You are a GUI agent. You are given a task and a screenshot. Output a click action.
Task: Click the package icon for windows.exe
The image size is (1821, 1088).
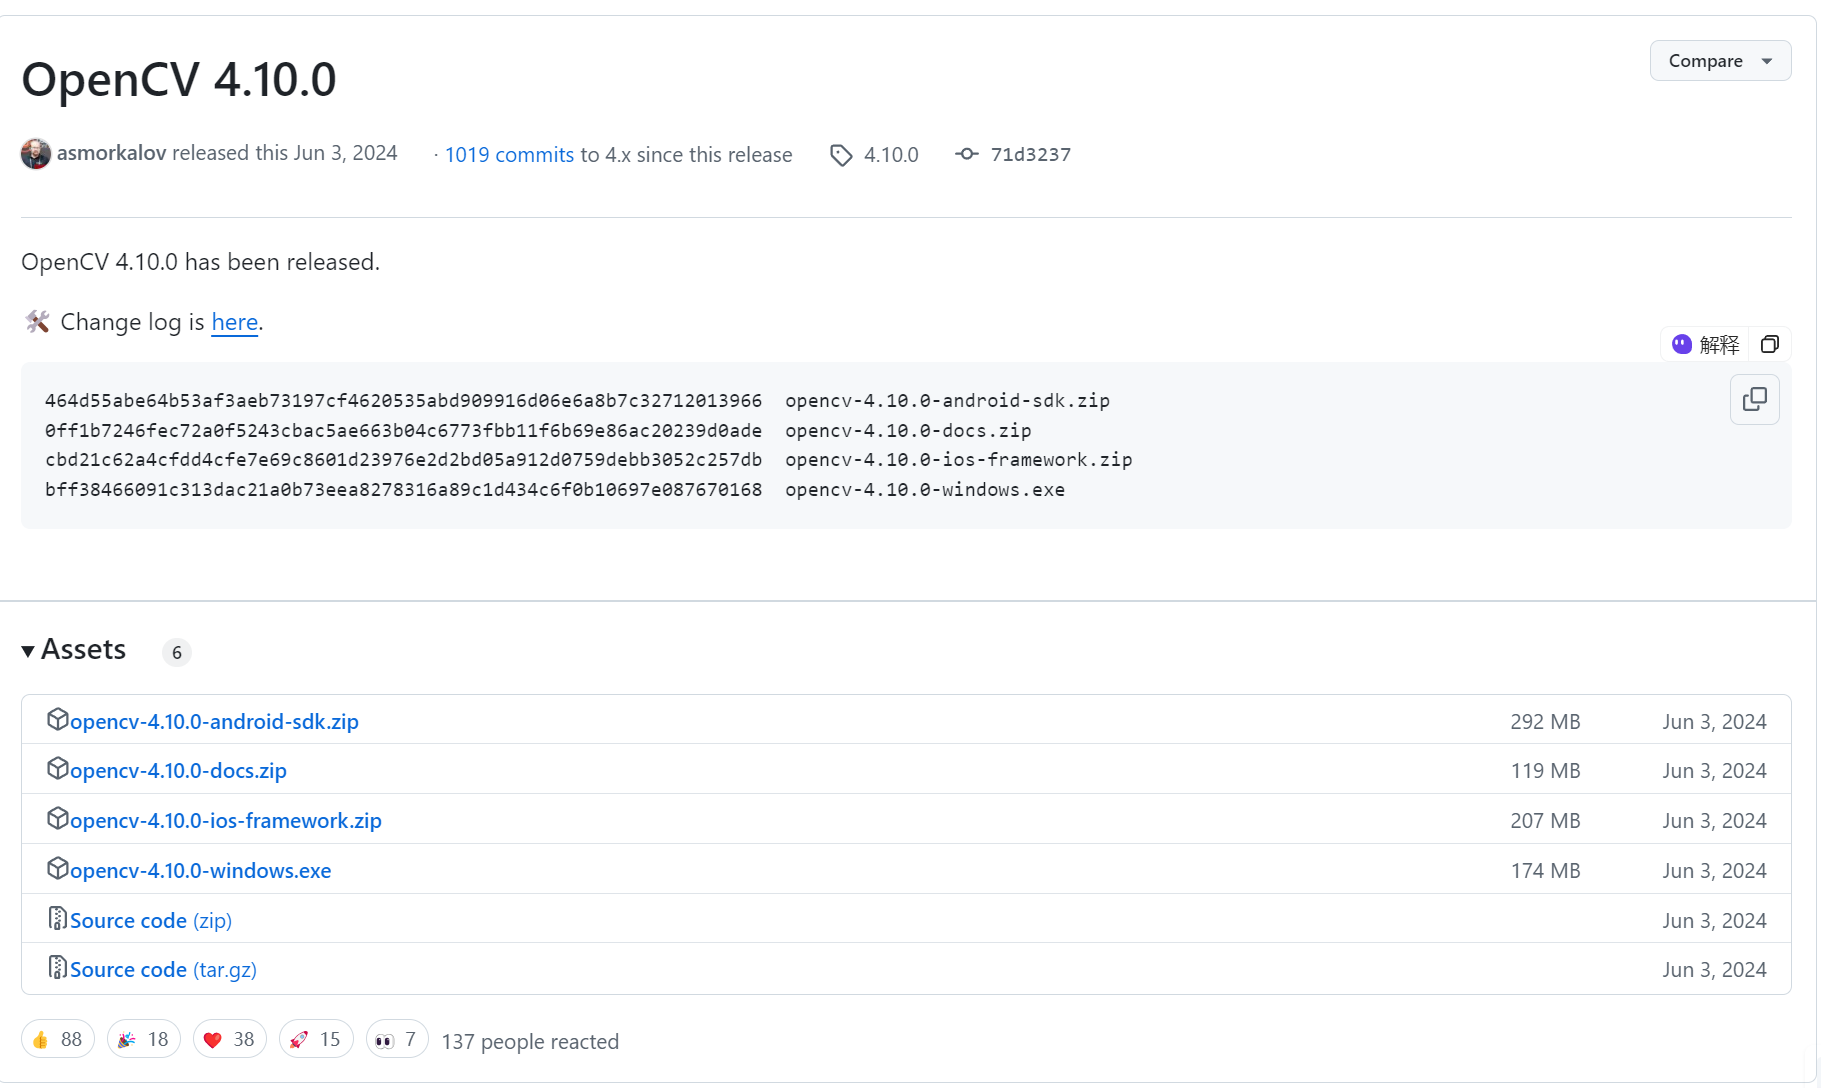coord(58,868)
